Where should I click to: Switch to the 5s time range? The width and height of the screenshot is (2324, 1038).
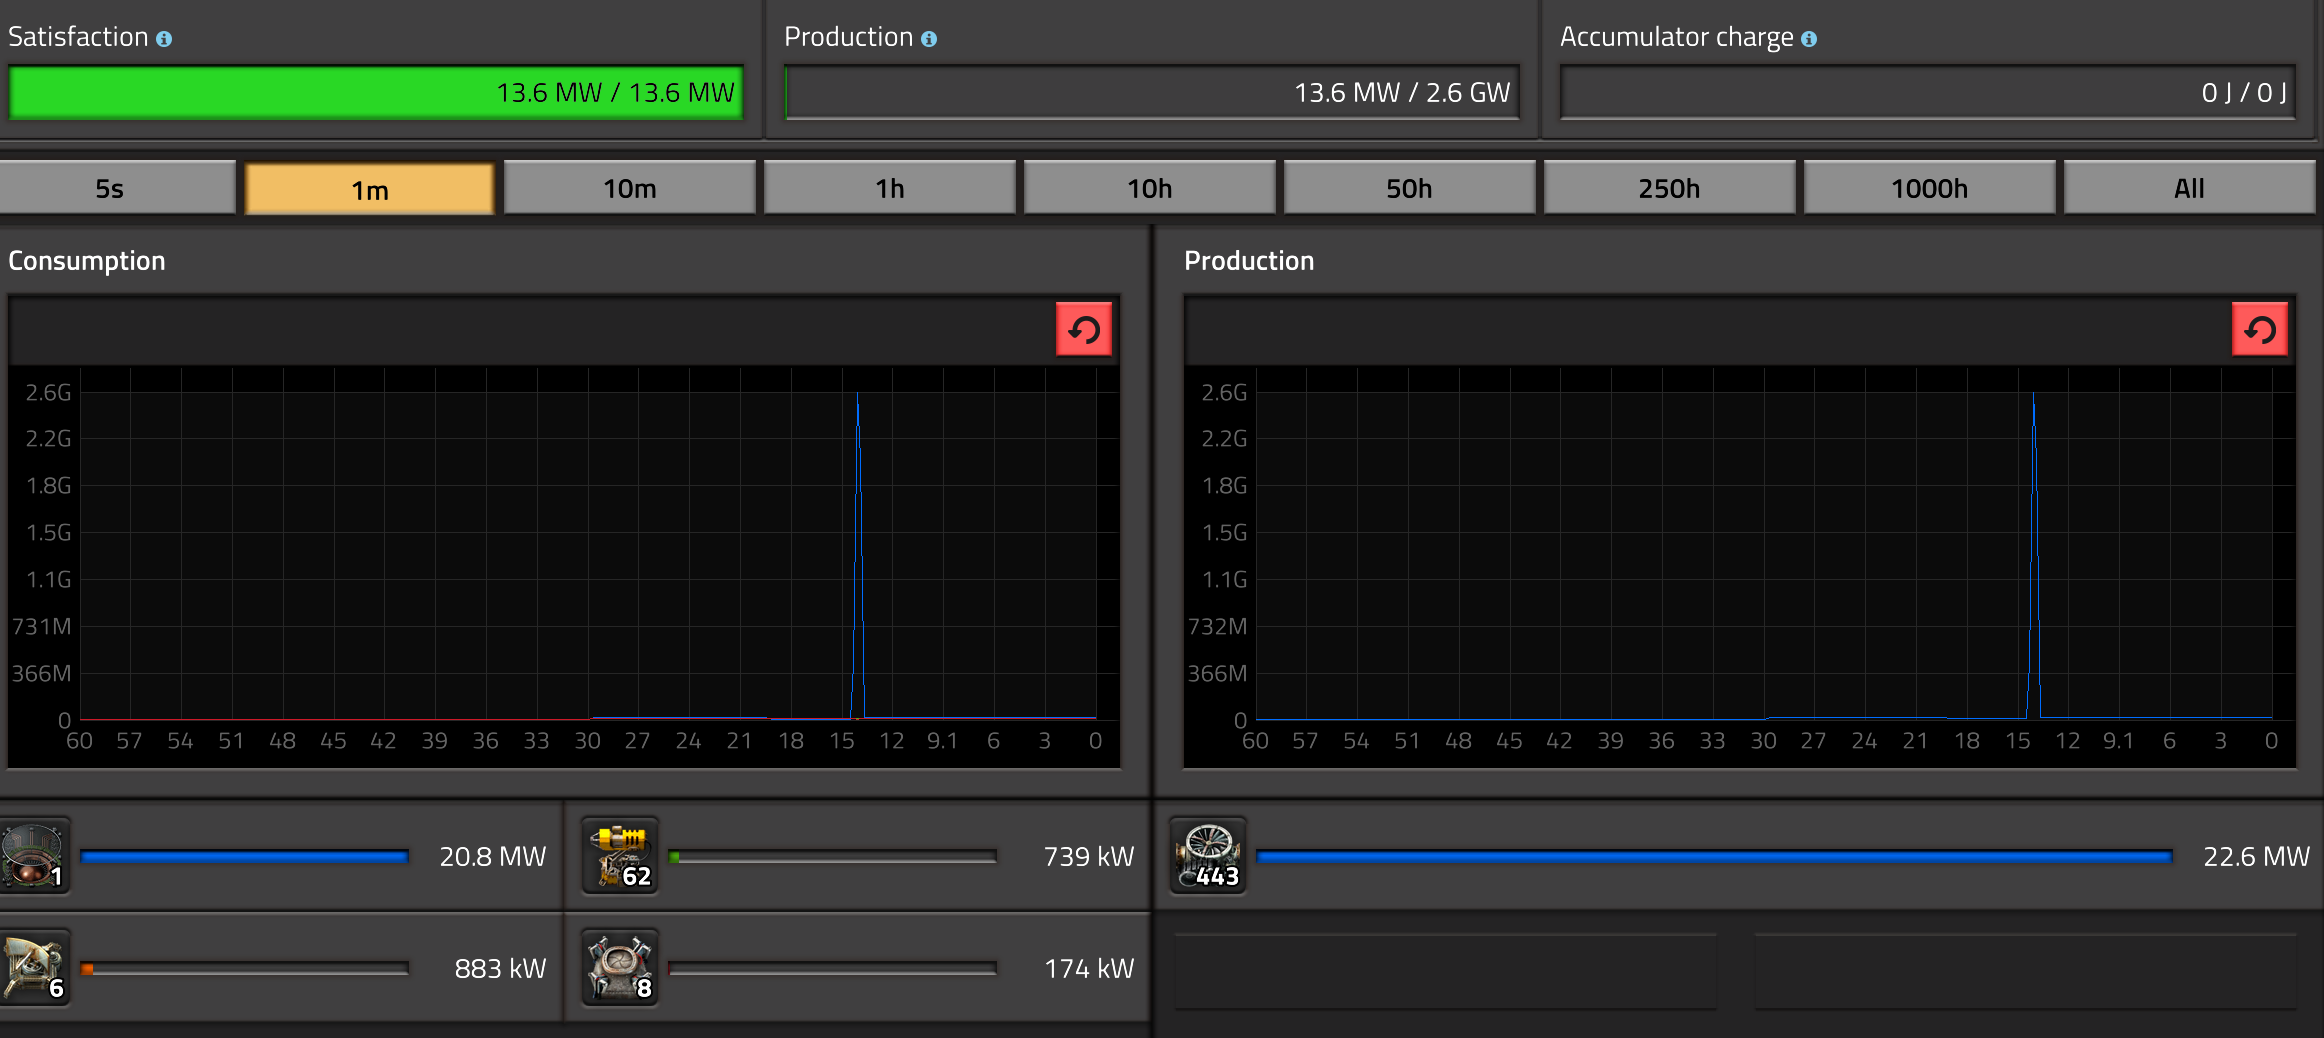pos(117,188)
